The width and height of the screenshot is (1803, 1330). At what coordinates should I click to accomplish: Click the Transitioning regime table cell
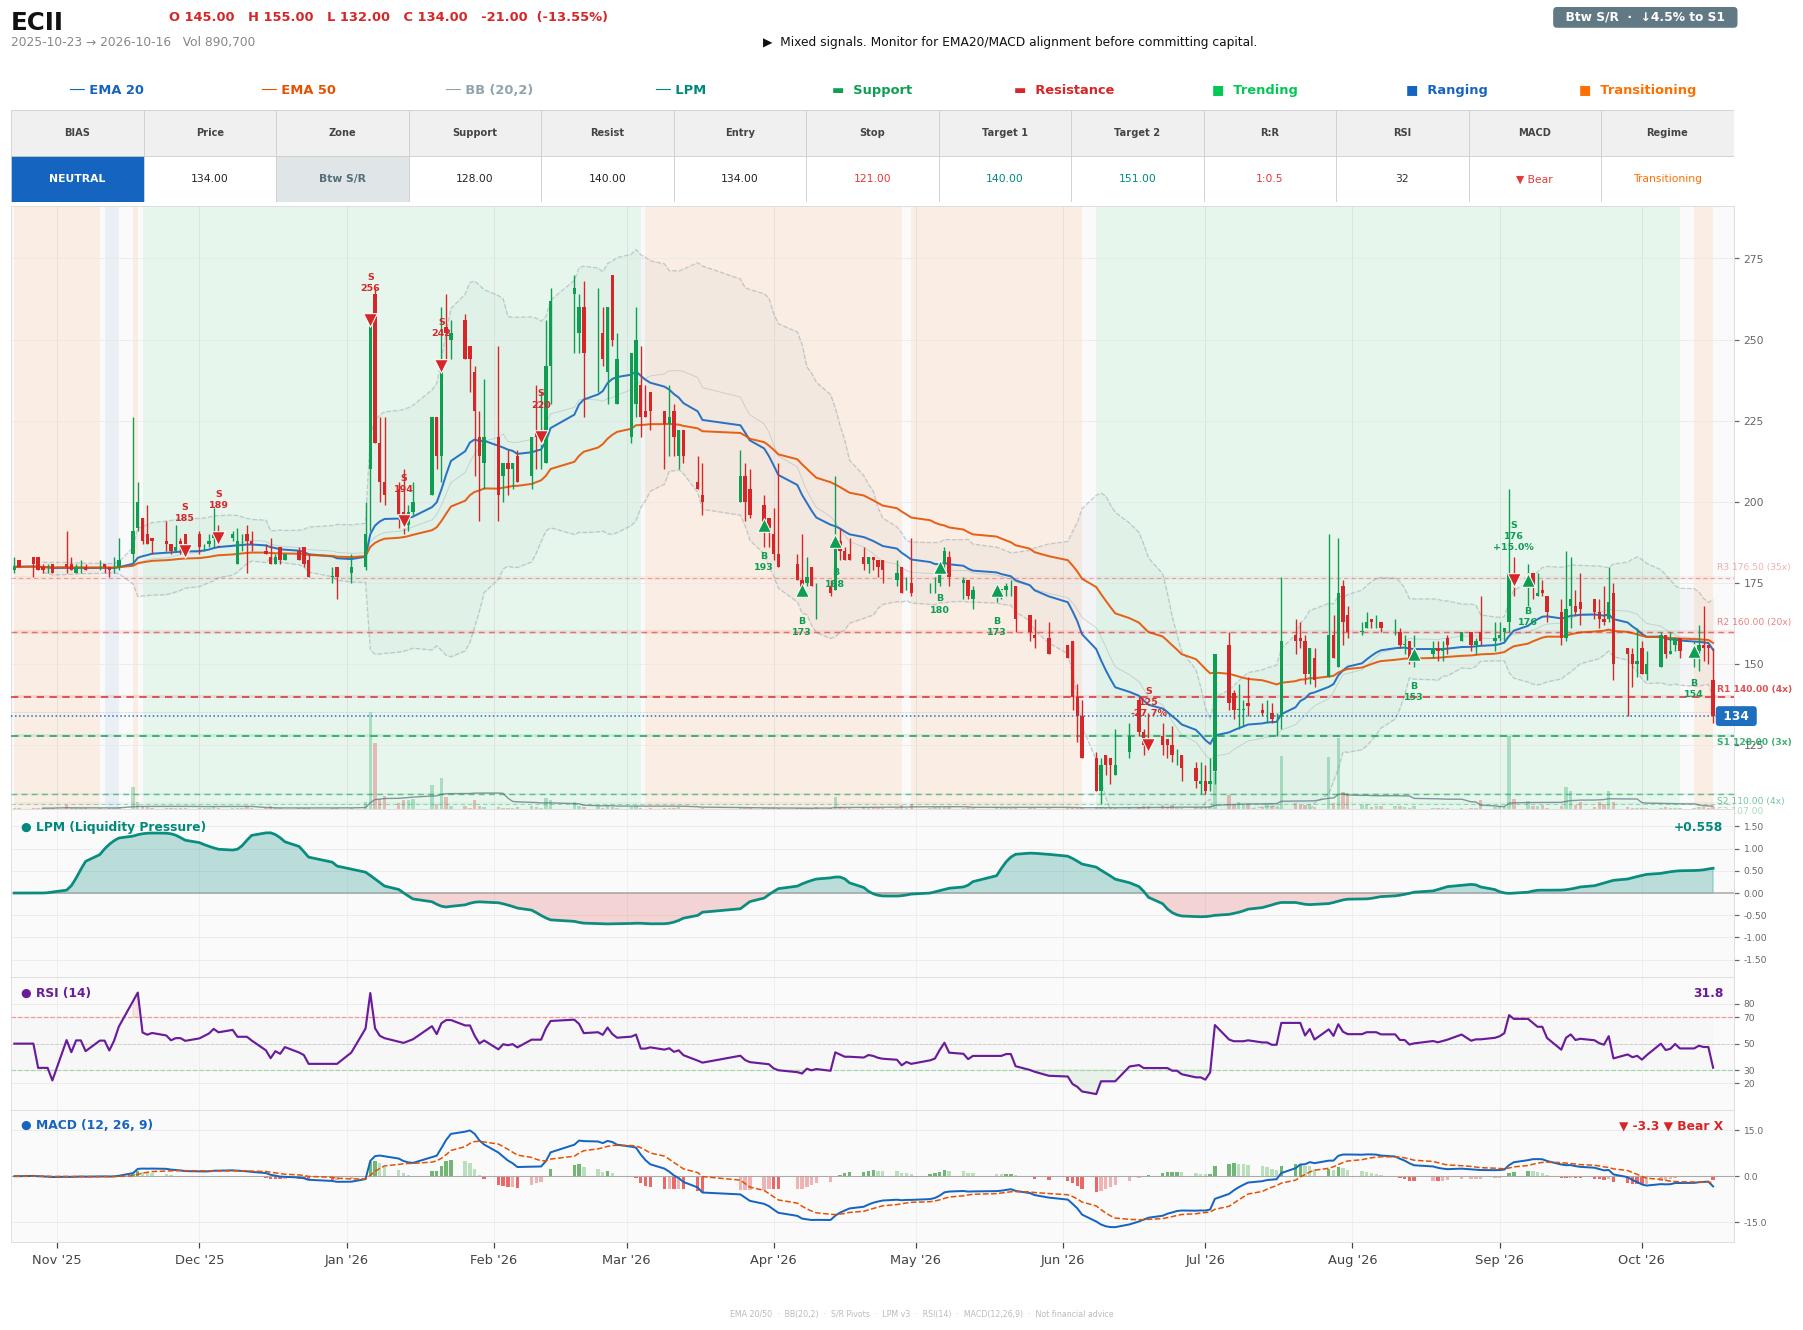click(1667, 179)
